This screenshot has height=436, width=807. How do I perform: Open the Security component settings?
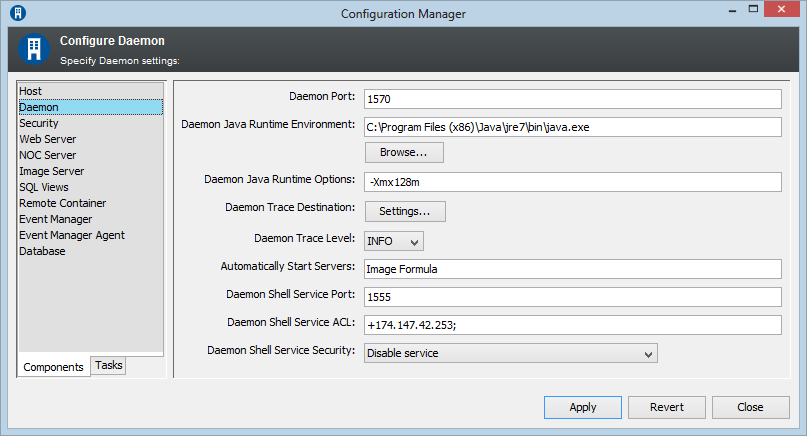click(91, 123)
